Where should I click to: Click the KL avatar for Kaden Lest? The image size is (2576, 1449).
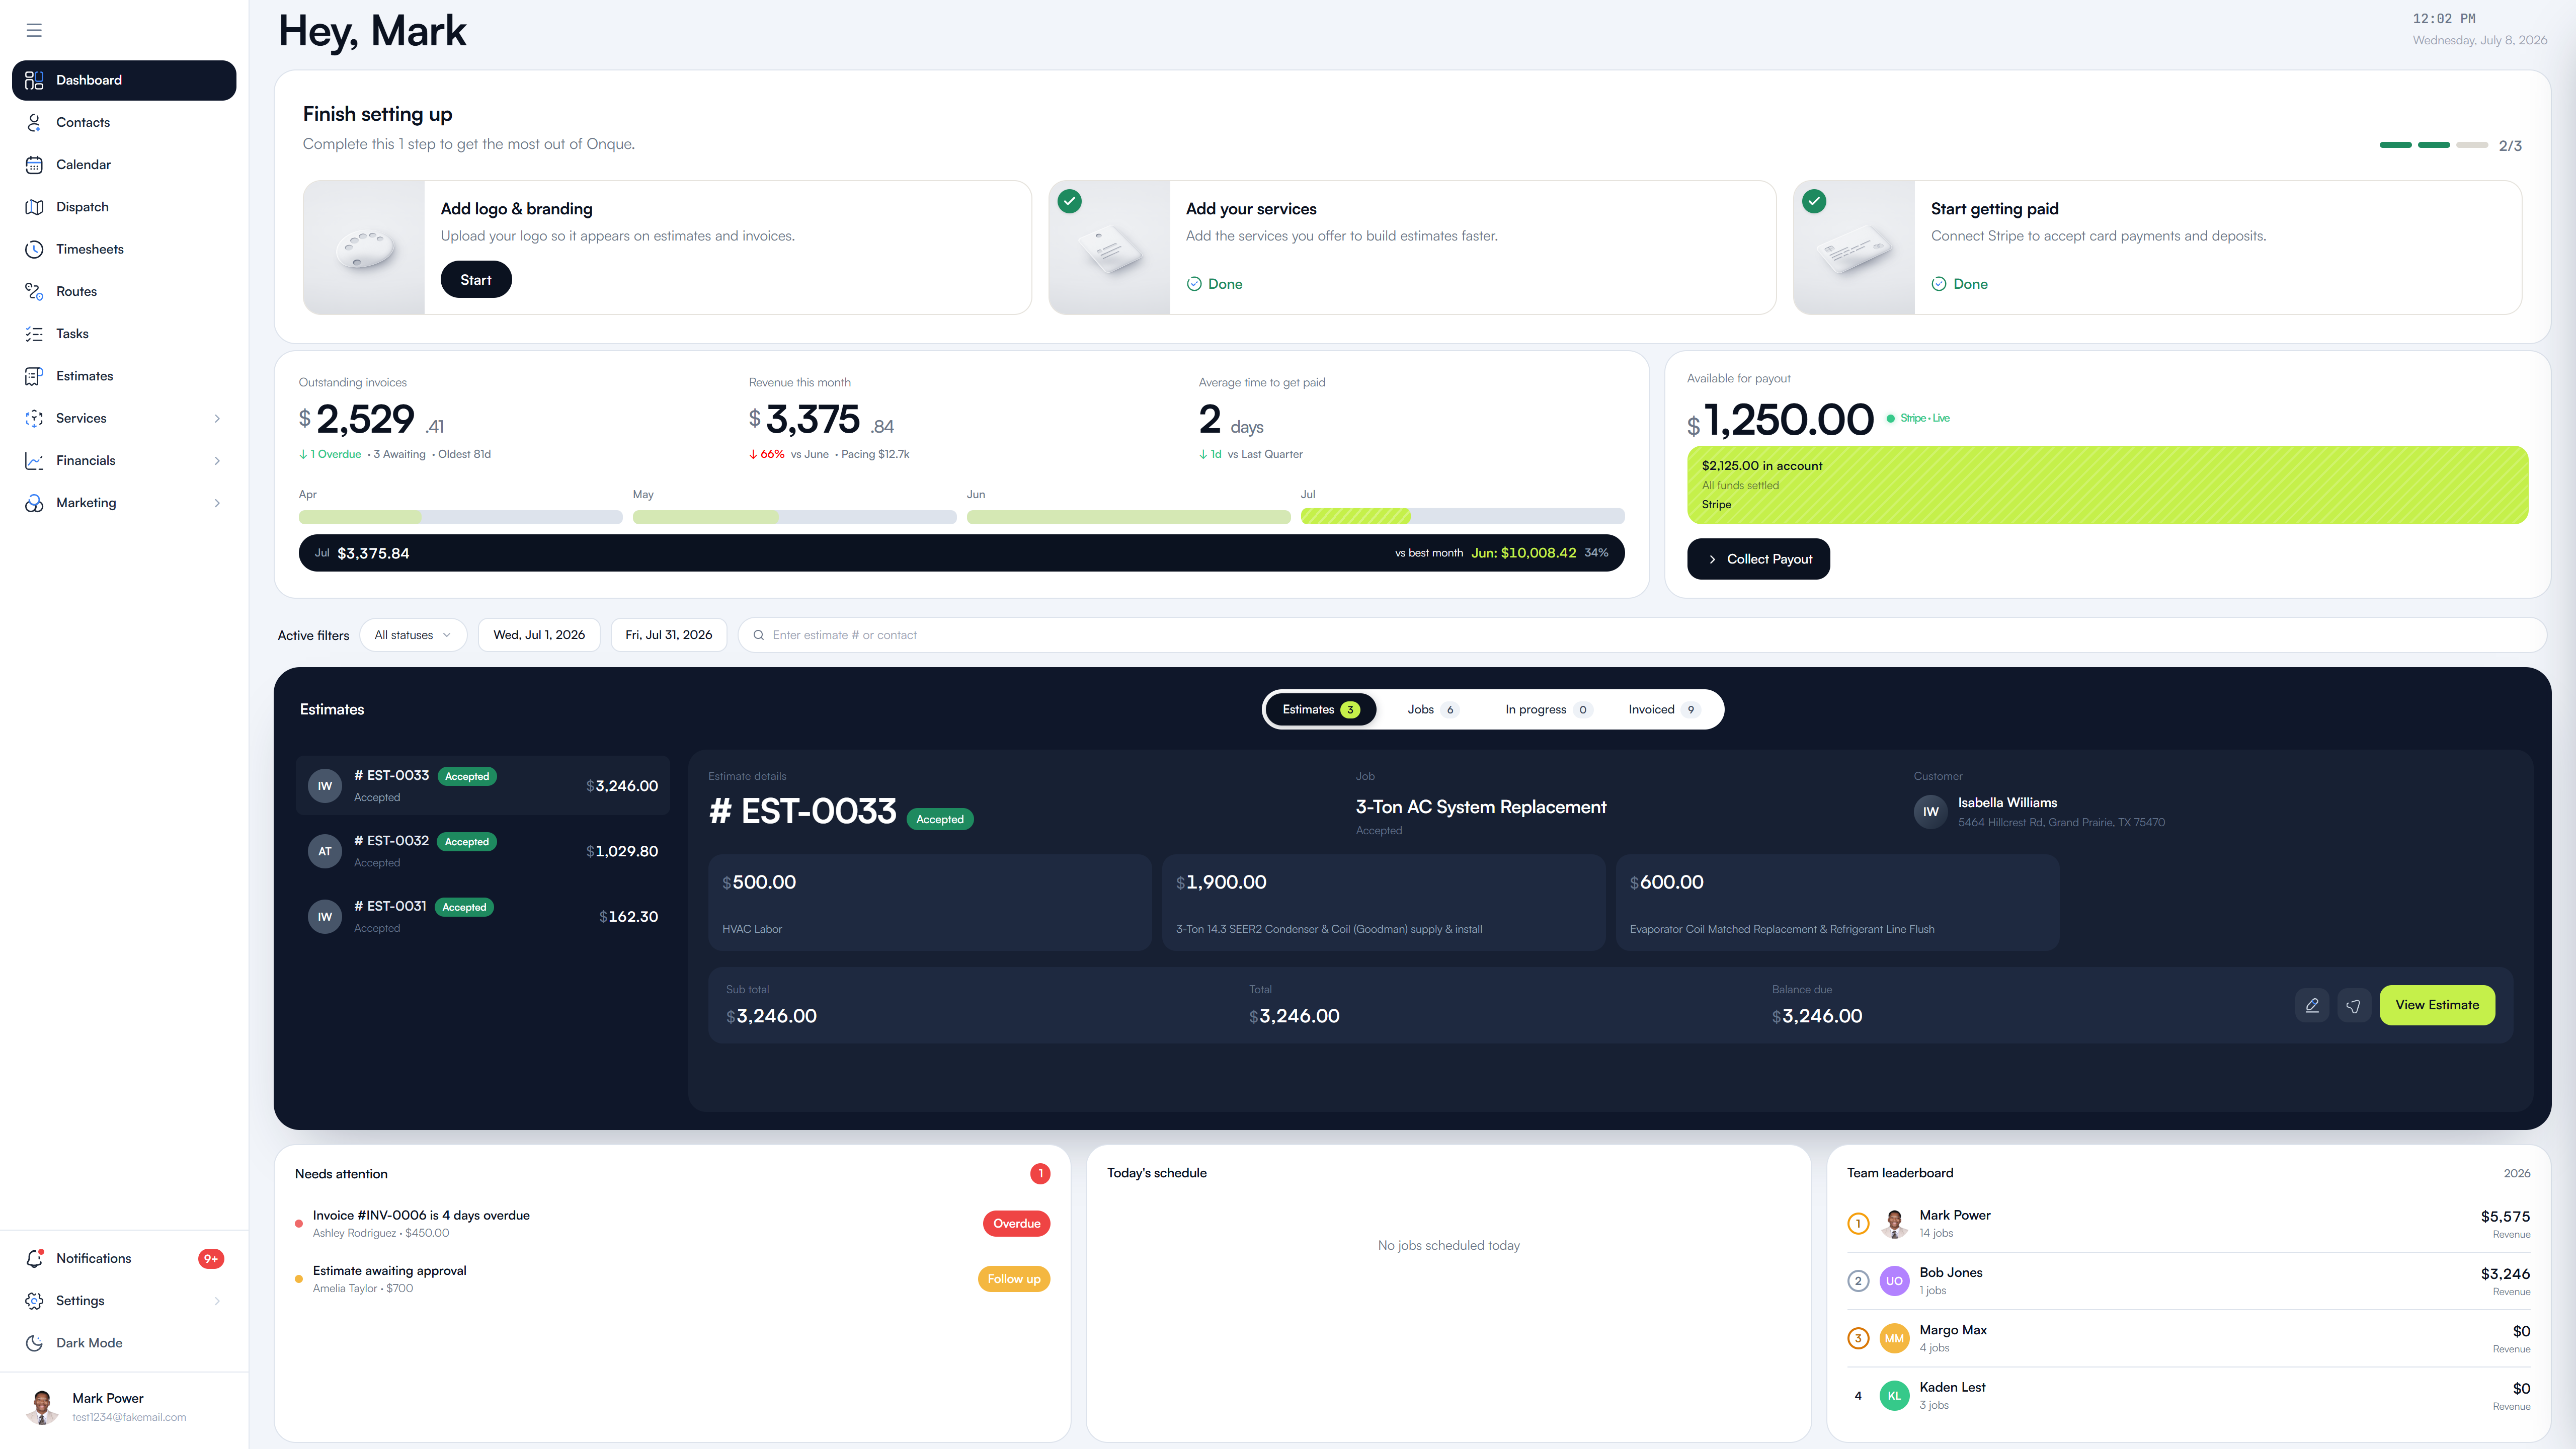point(1894,1396)
